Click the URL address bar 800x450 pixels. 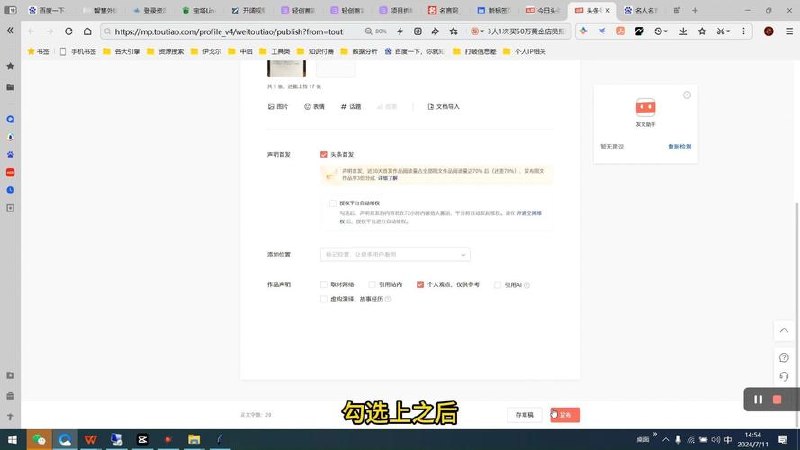point(229,32)
